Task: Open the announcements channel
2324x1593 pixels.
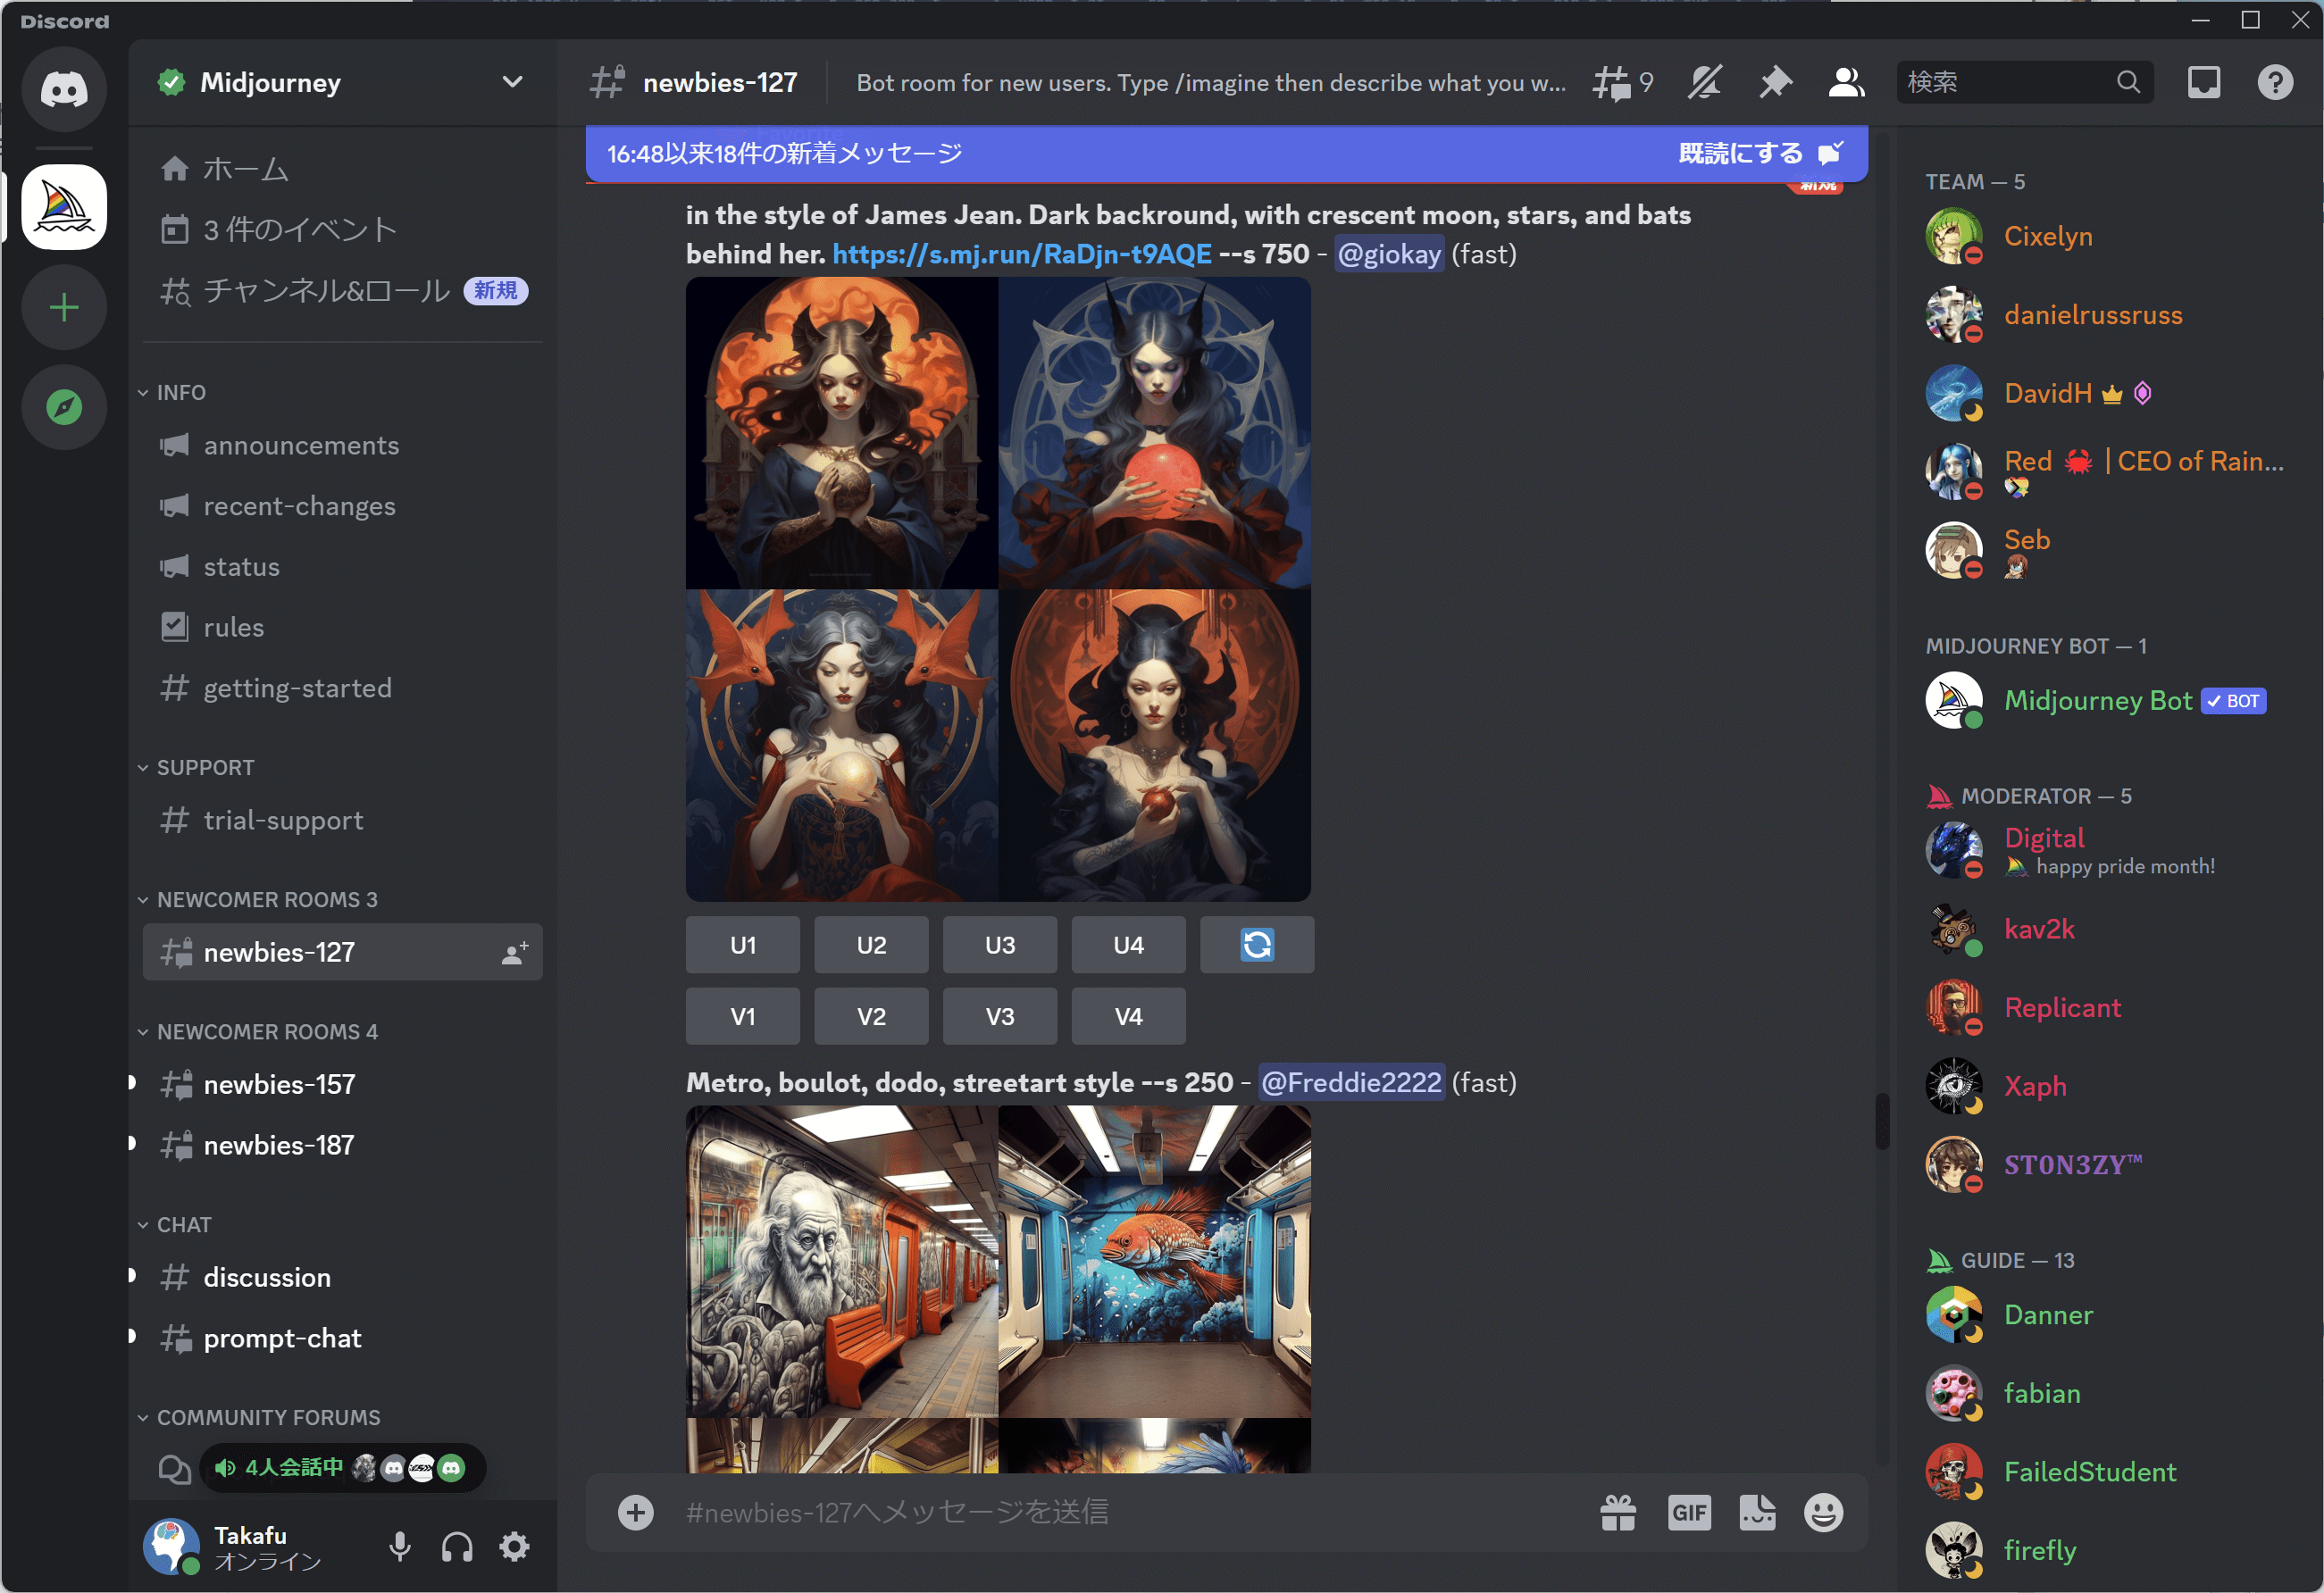Action: pyautogui.click(x=301, y=446)
